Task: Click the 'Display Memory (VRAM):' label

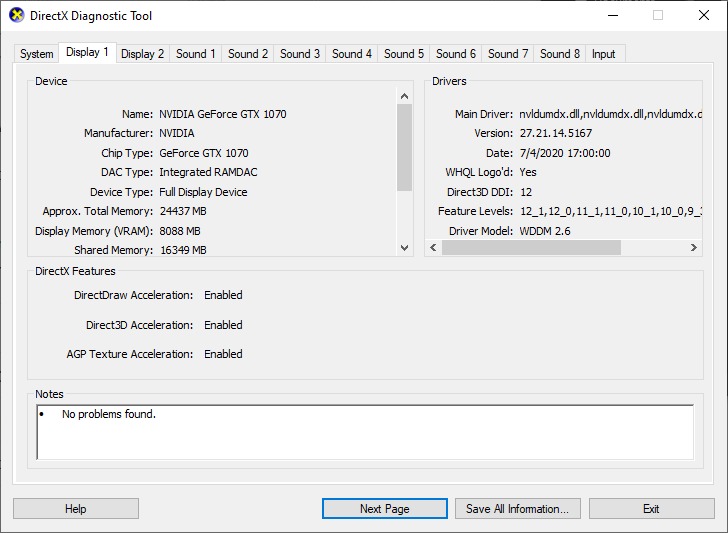Action: pyautogui.click(x=94, y=231)
